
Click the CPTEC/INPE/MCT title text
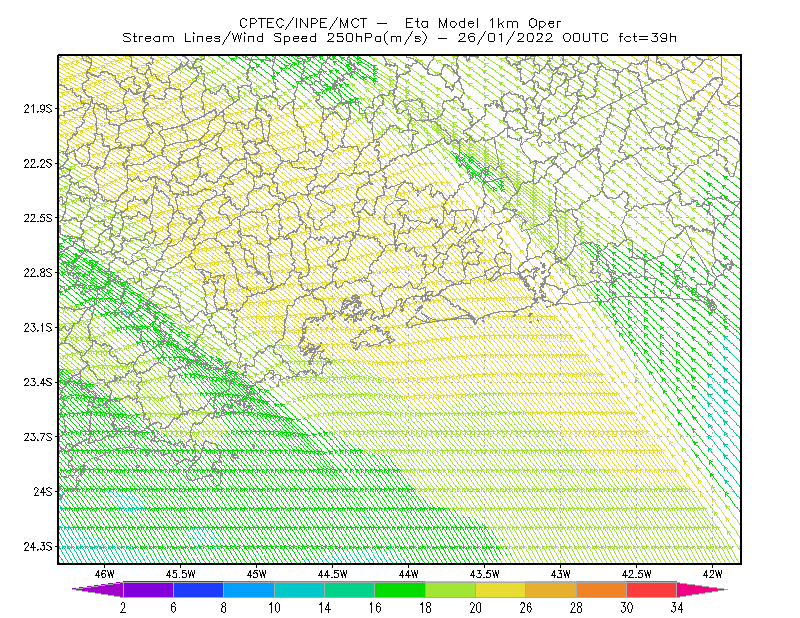[x=303, y=23]
